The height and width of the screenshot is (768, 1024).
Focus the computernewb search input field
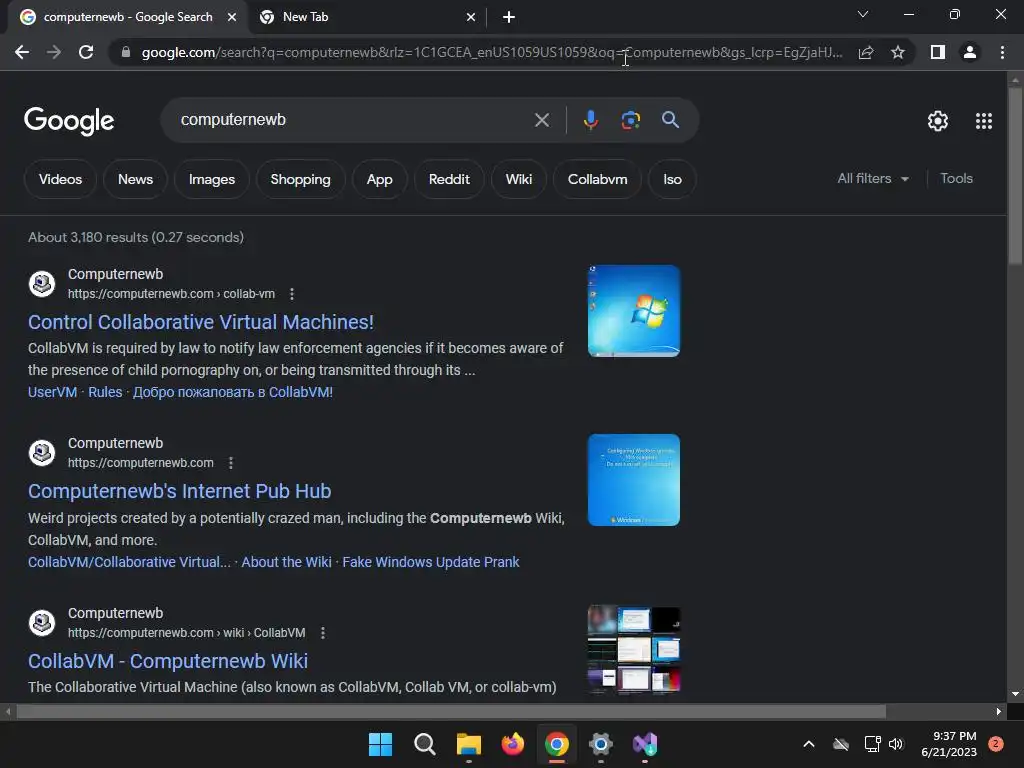[x=353, y=120]
